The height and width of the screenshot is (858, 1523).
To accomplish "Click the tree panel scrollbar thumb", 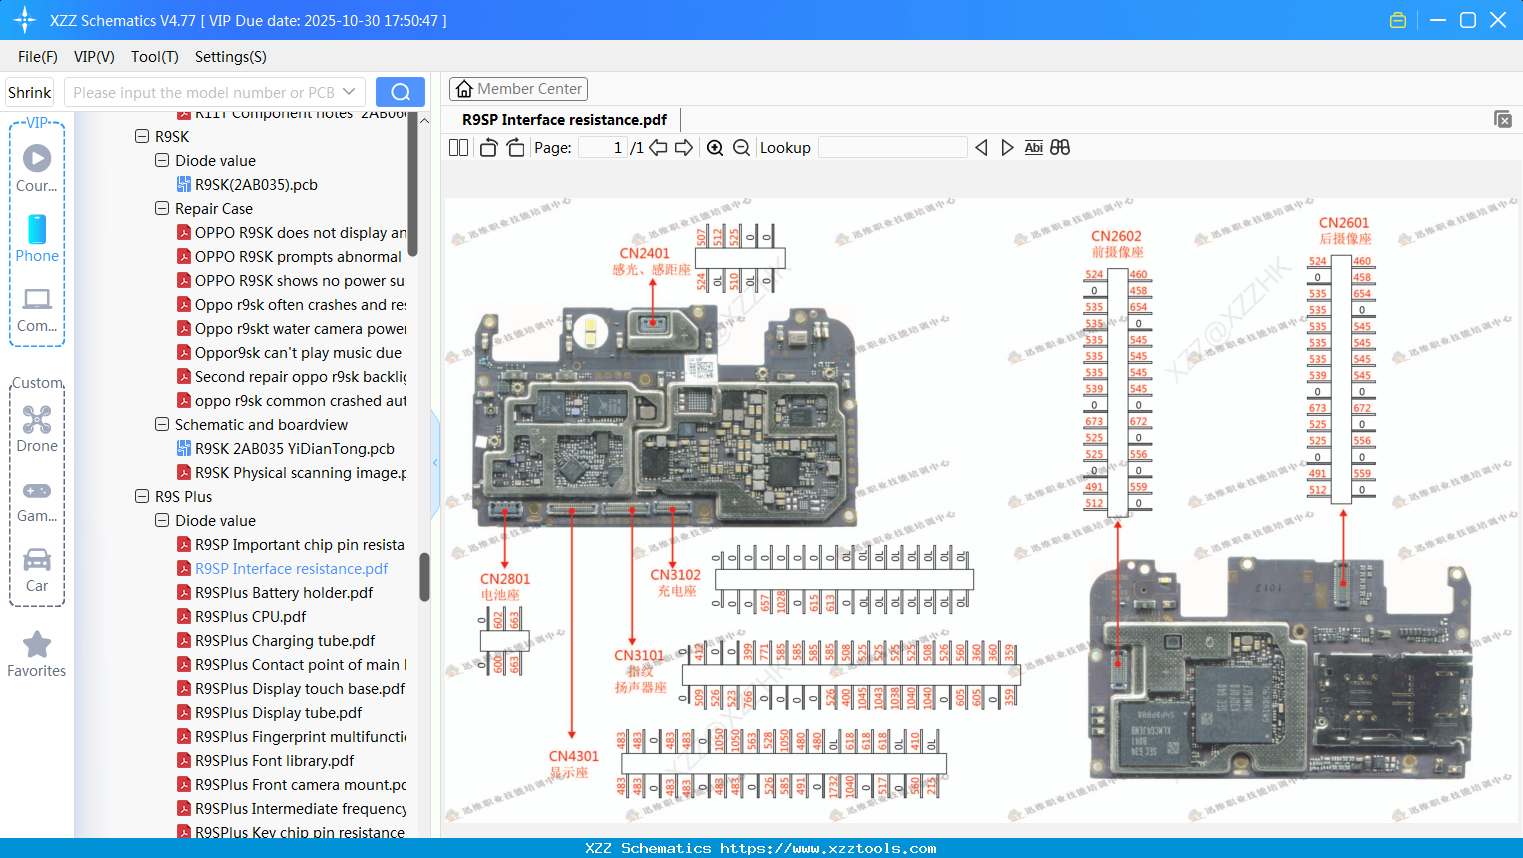I will (424, 577).
